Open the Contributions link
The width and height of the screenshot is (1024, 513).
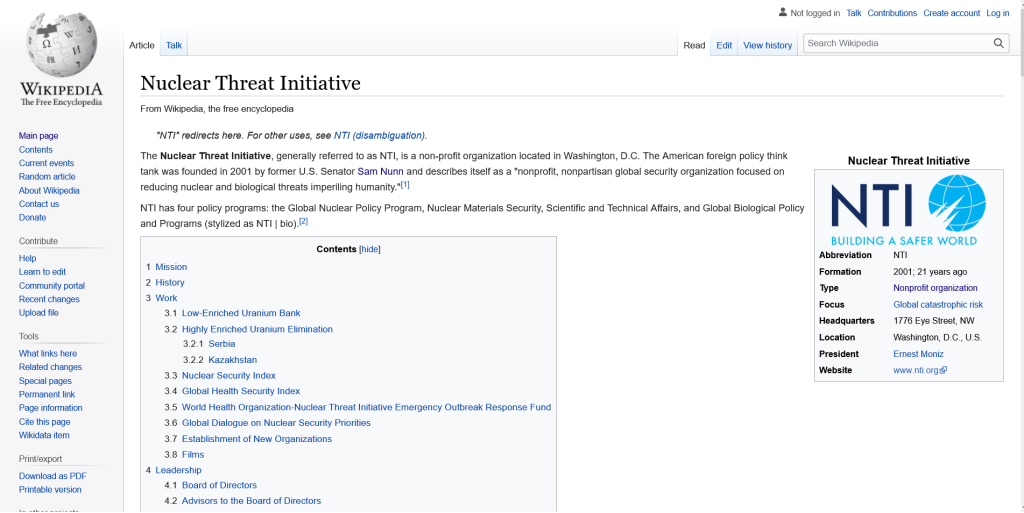tap(892, 13)
